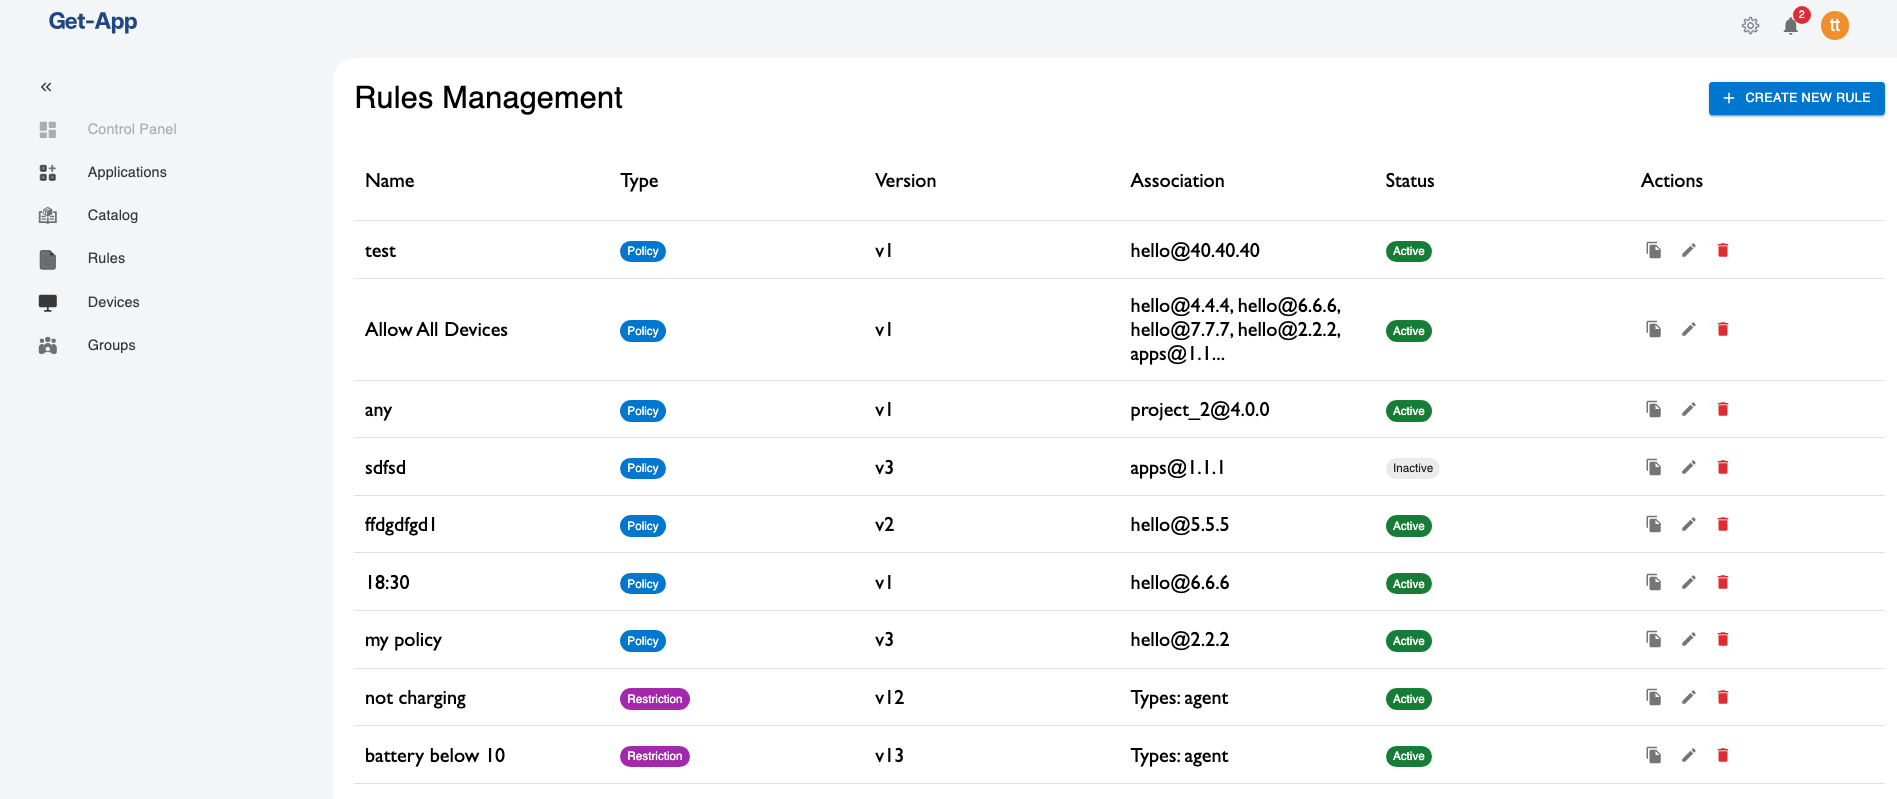Edit the '18:30' rule
Screen dimensions: 1897x799
[x=1688, y=582]
